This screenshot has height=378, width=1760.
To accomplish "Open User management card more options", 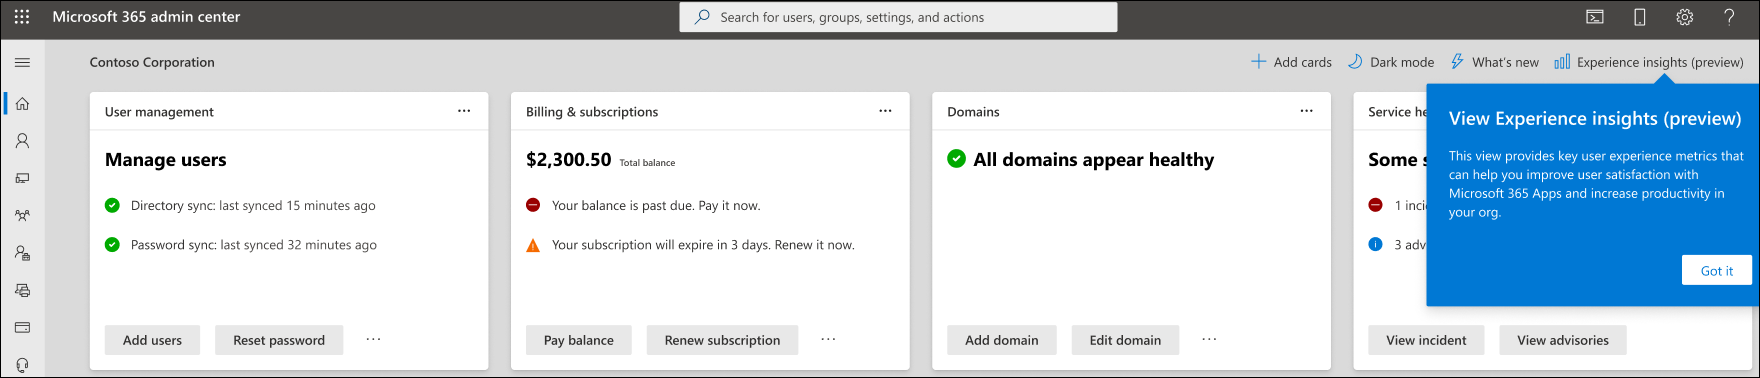I will (464, 111).
